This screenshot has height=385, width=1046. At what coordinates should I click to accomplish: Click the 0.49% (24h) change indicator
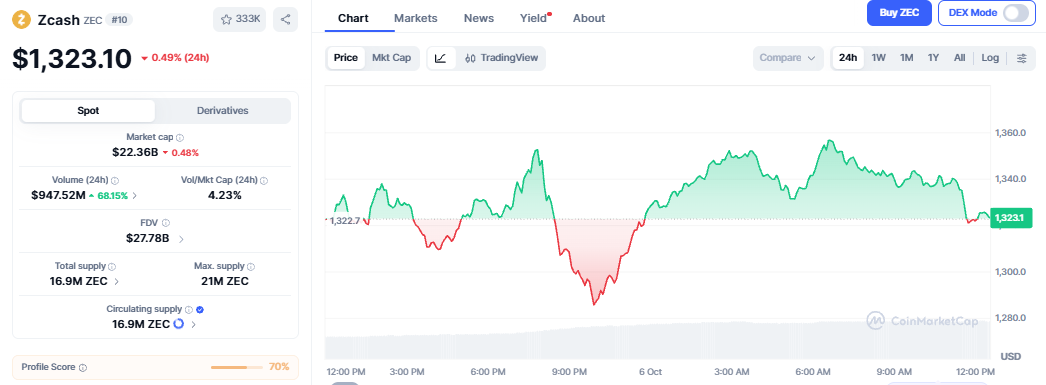[175, 57]
